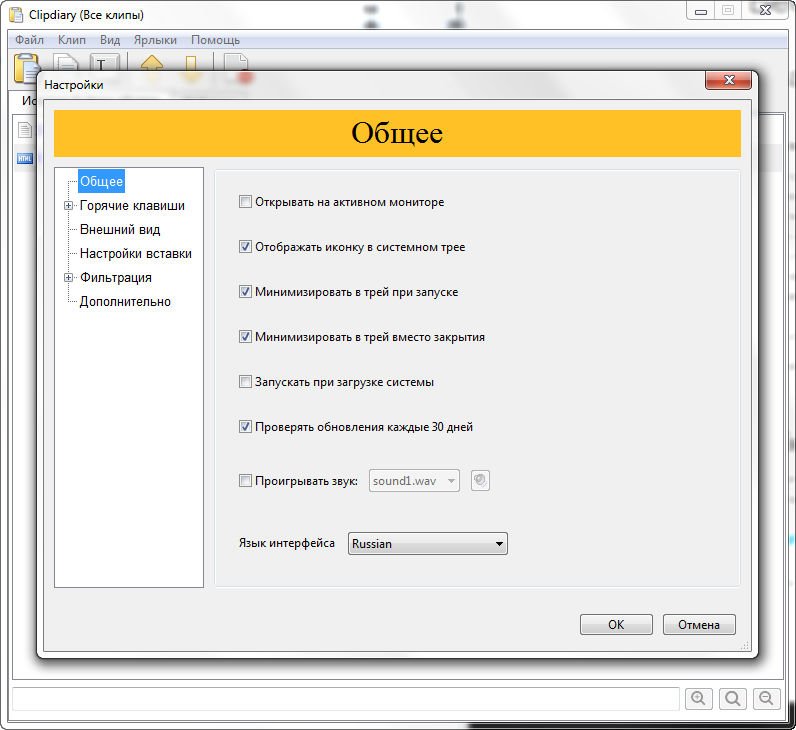796x730 pixels.
Task: Click the orange down arrow toolbar icon
Action: pyautogui.click(x=192, y=64)
